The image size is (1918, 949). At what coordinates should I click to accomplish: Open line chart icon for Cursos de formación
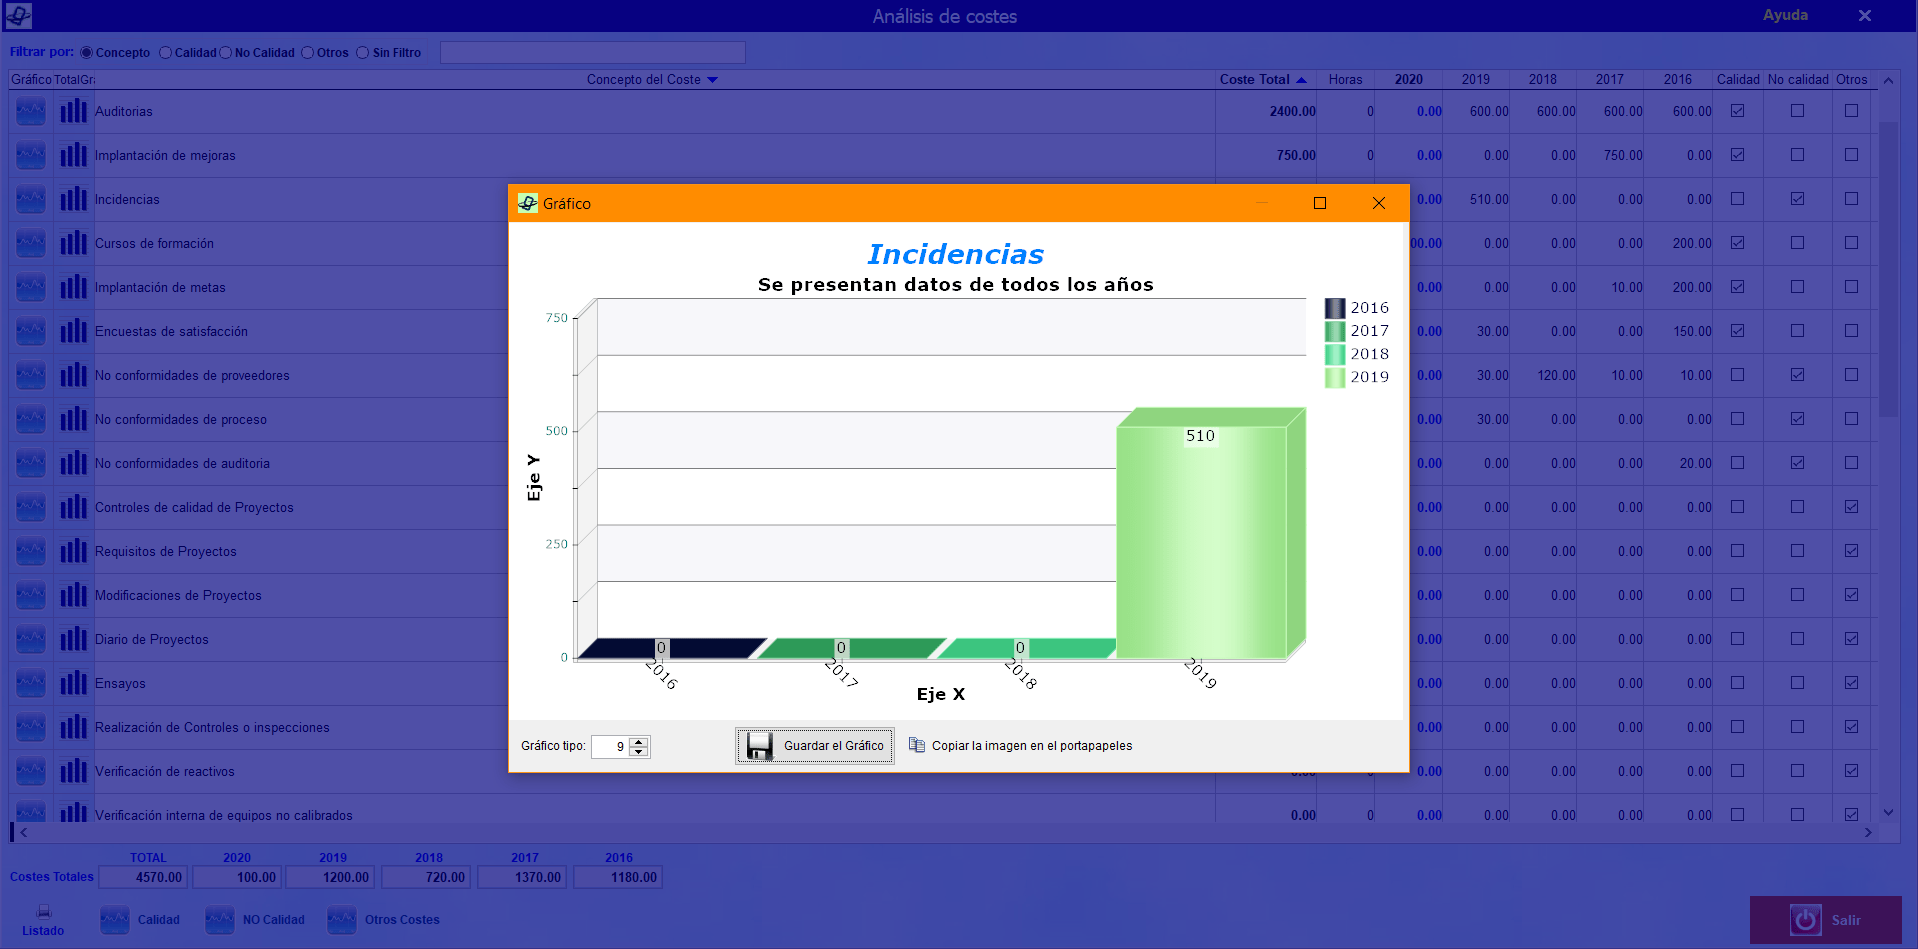[x=31, y=243]
